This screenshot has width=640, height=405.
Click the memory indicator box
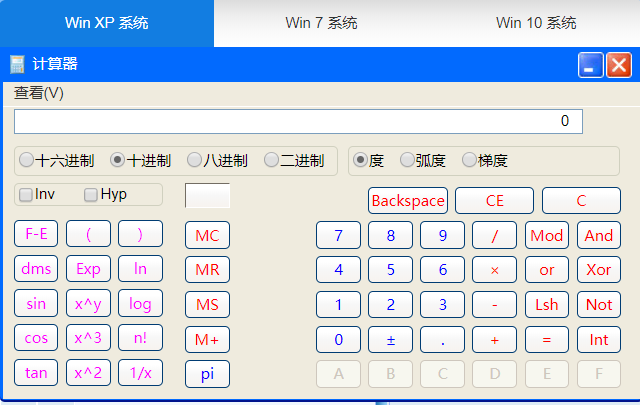coord(207,196)
